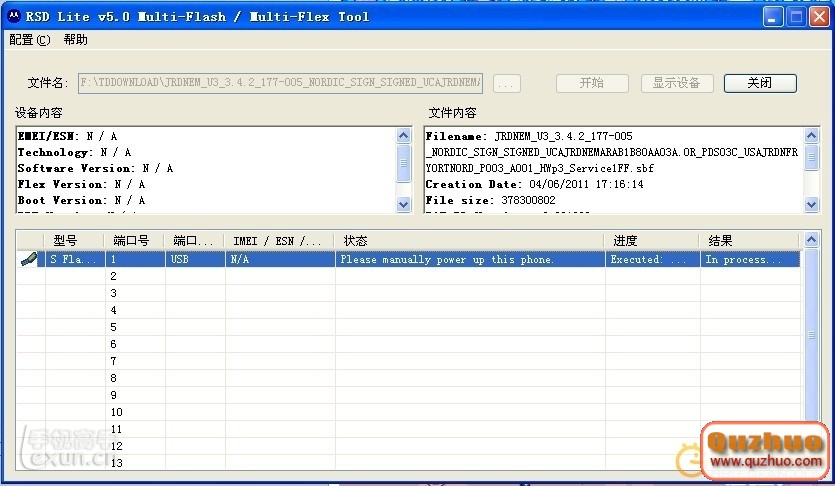Click the 'Software Version: N / A' line
835x486 pixels.
[96, 168]
